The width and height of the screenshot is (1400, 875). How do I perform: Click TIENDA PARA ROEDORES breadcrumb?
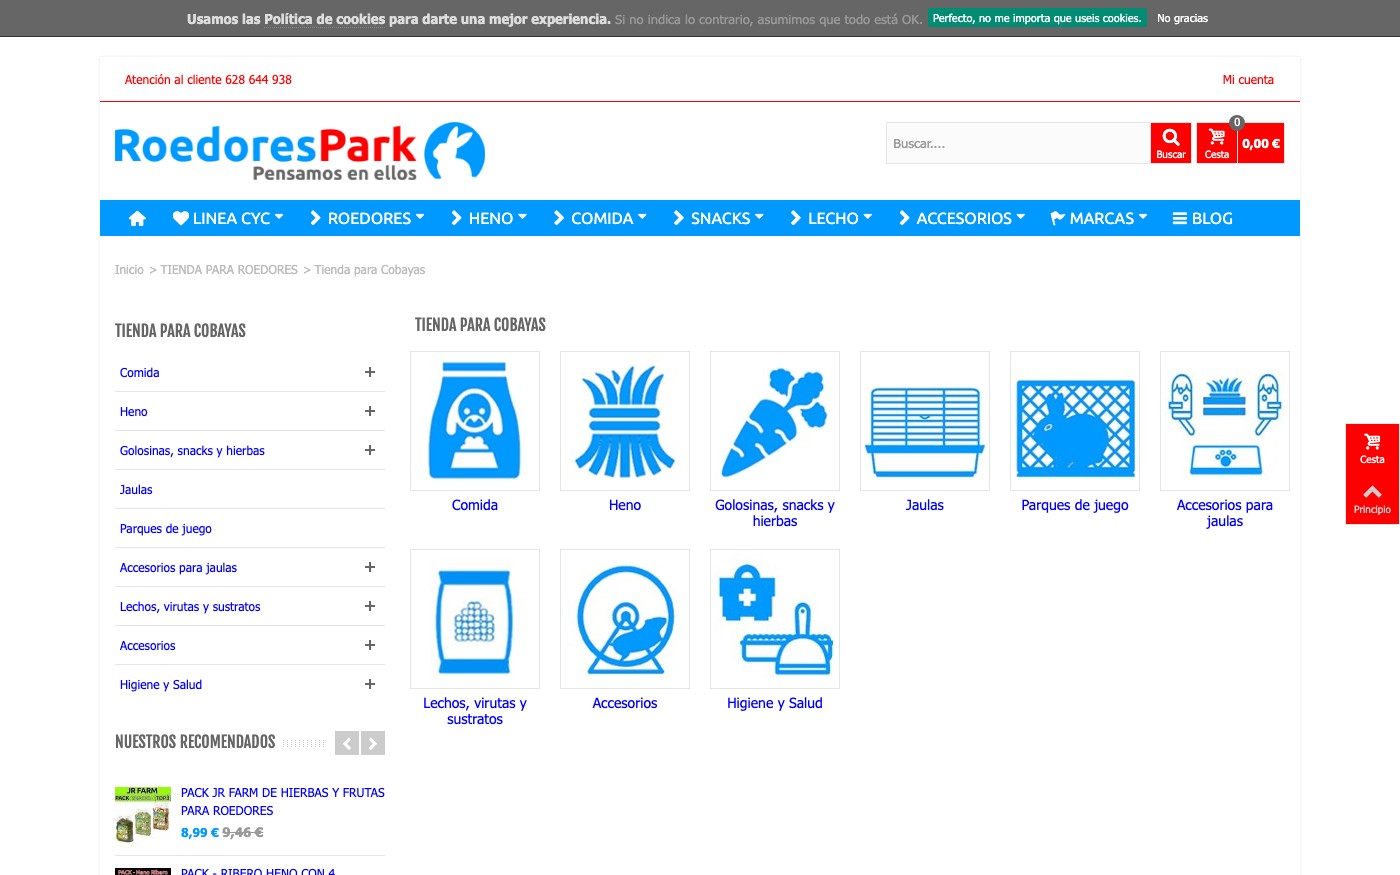[229, 270]
